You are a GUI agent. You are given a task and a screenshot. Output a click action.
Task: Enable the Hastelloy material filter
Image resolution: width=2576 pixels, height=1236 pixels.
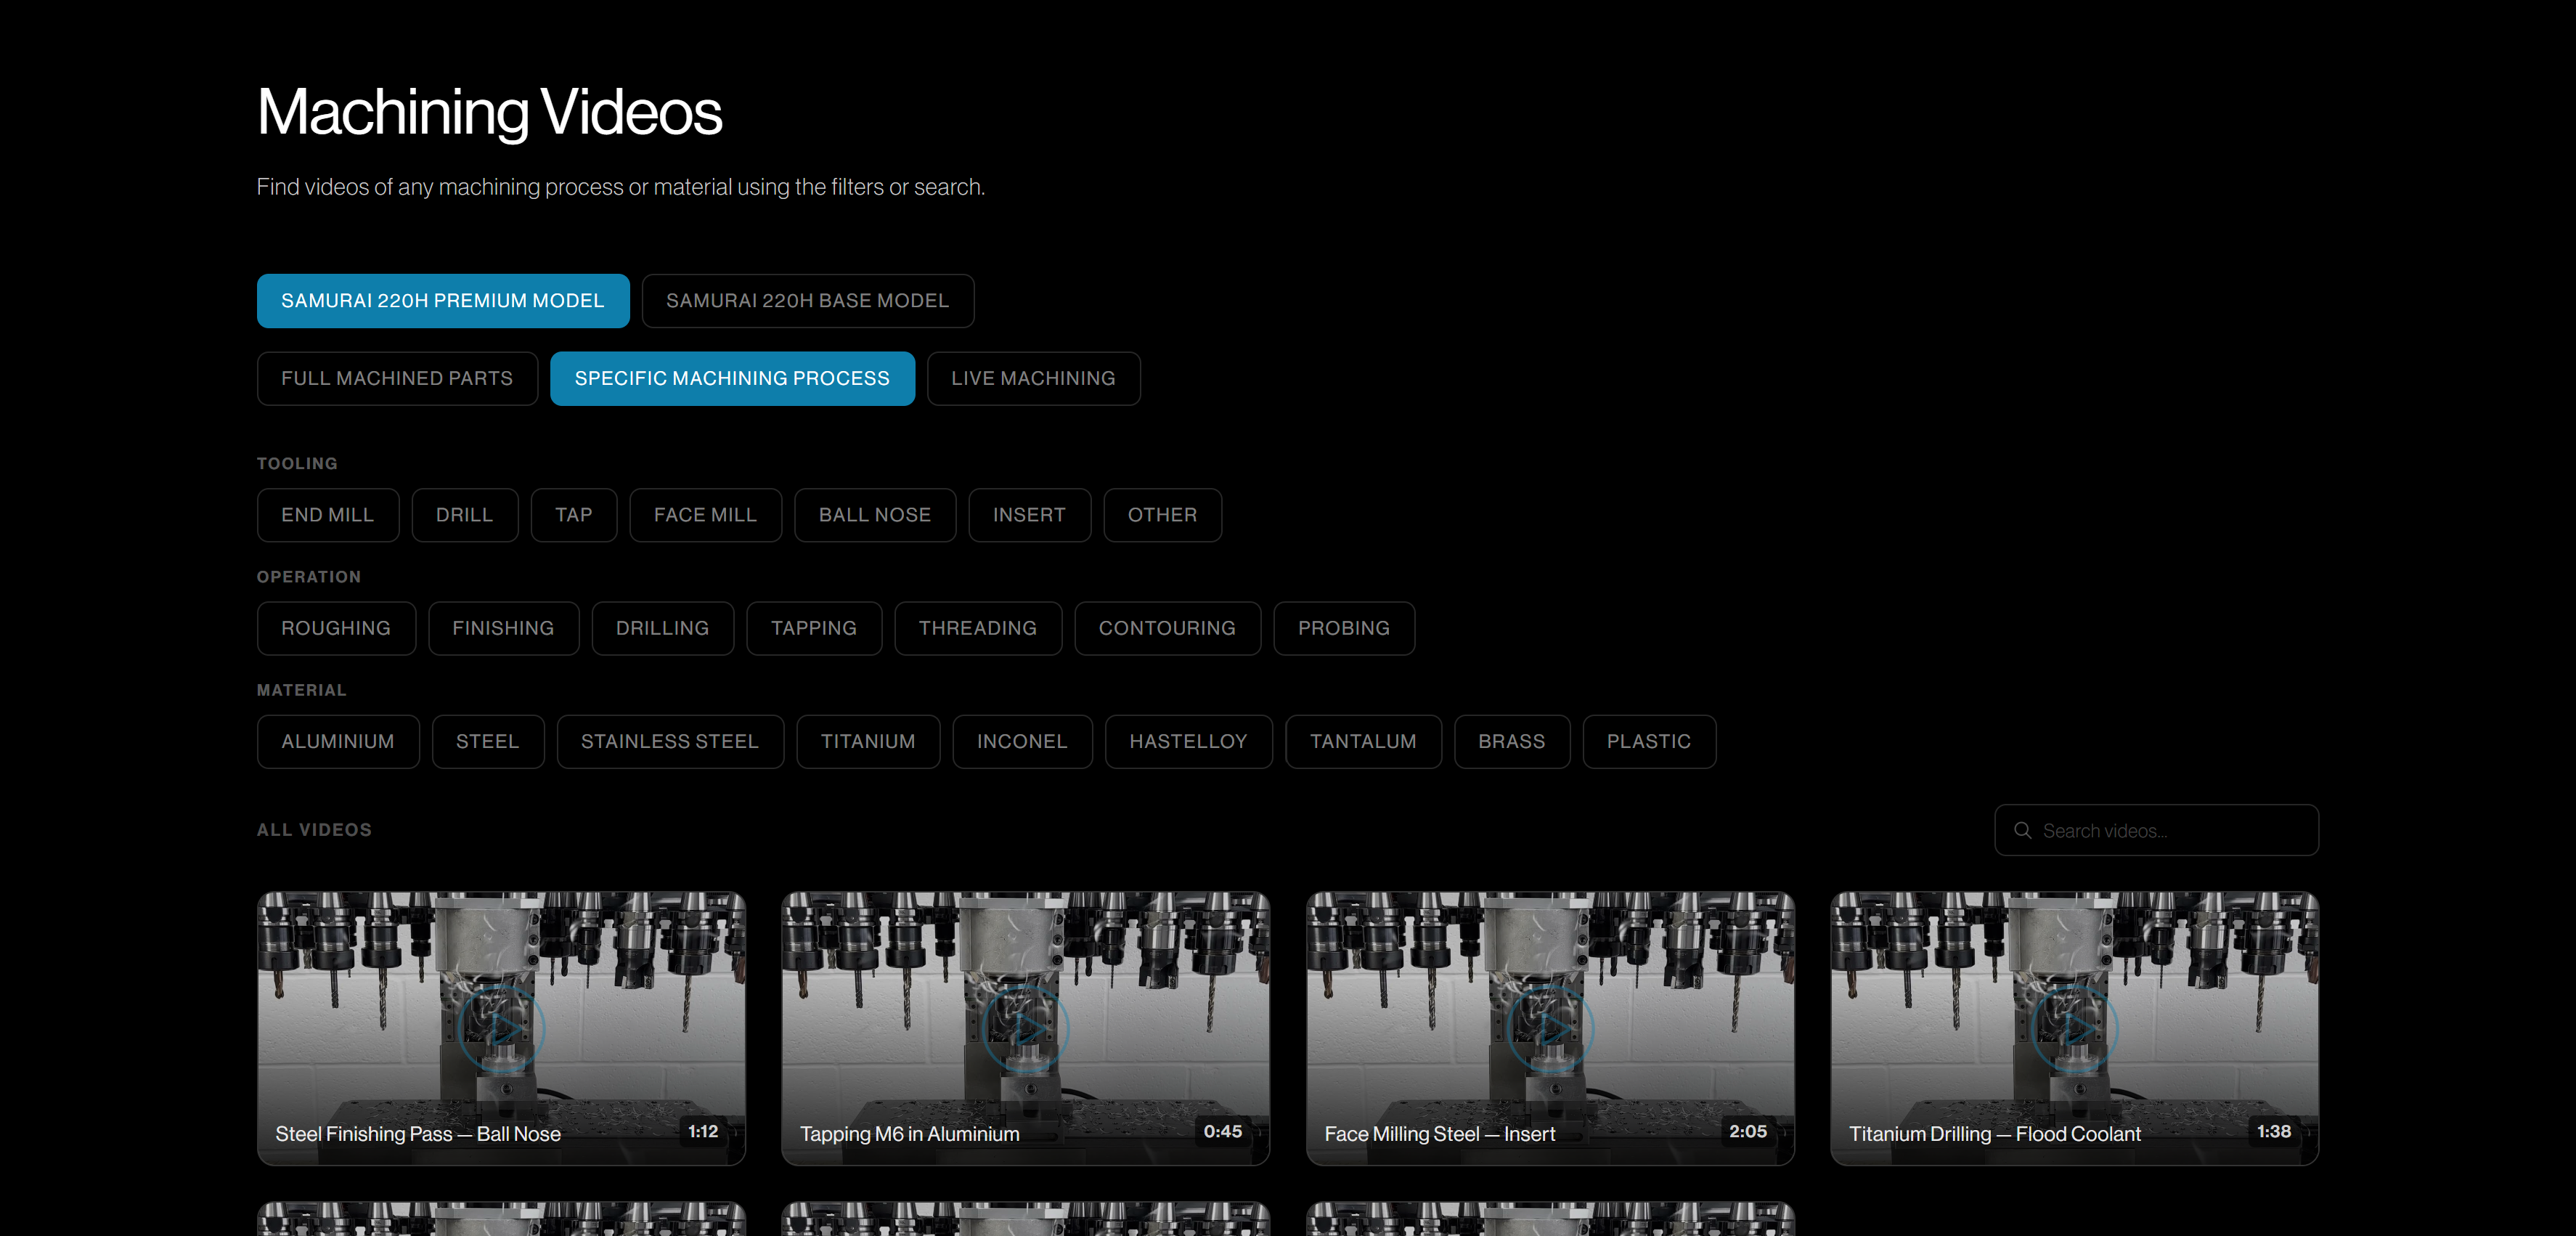click(1189, 742)
